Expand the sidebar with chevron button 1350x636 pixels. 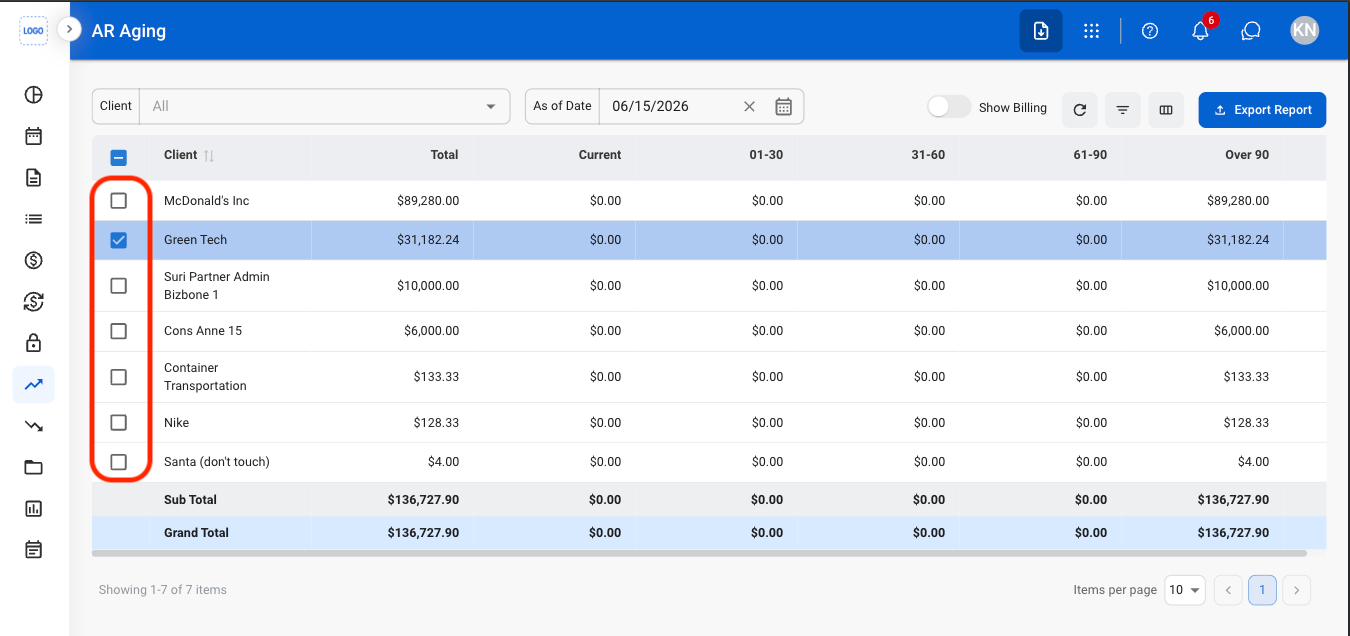68,29
